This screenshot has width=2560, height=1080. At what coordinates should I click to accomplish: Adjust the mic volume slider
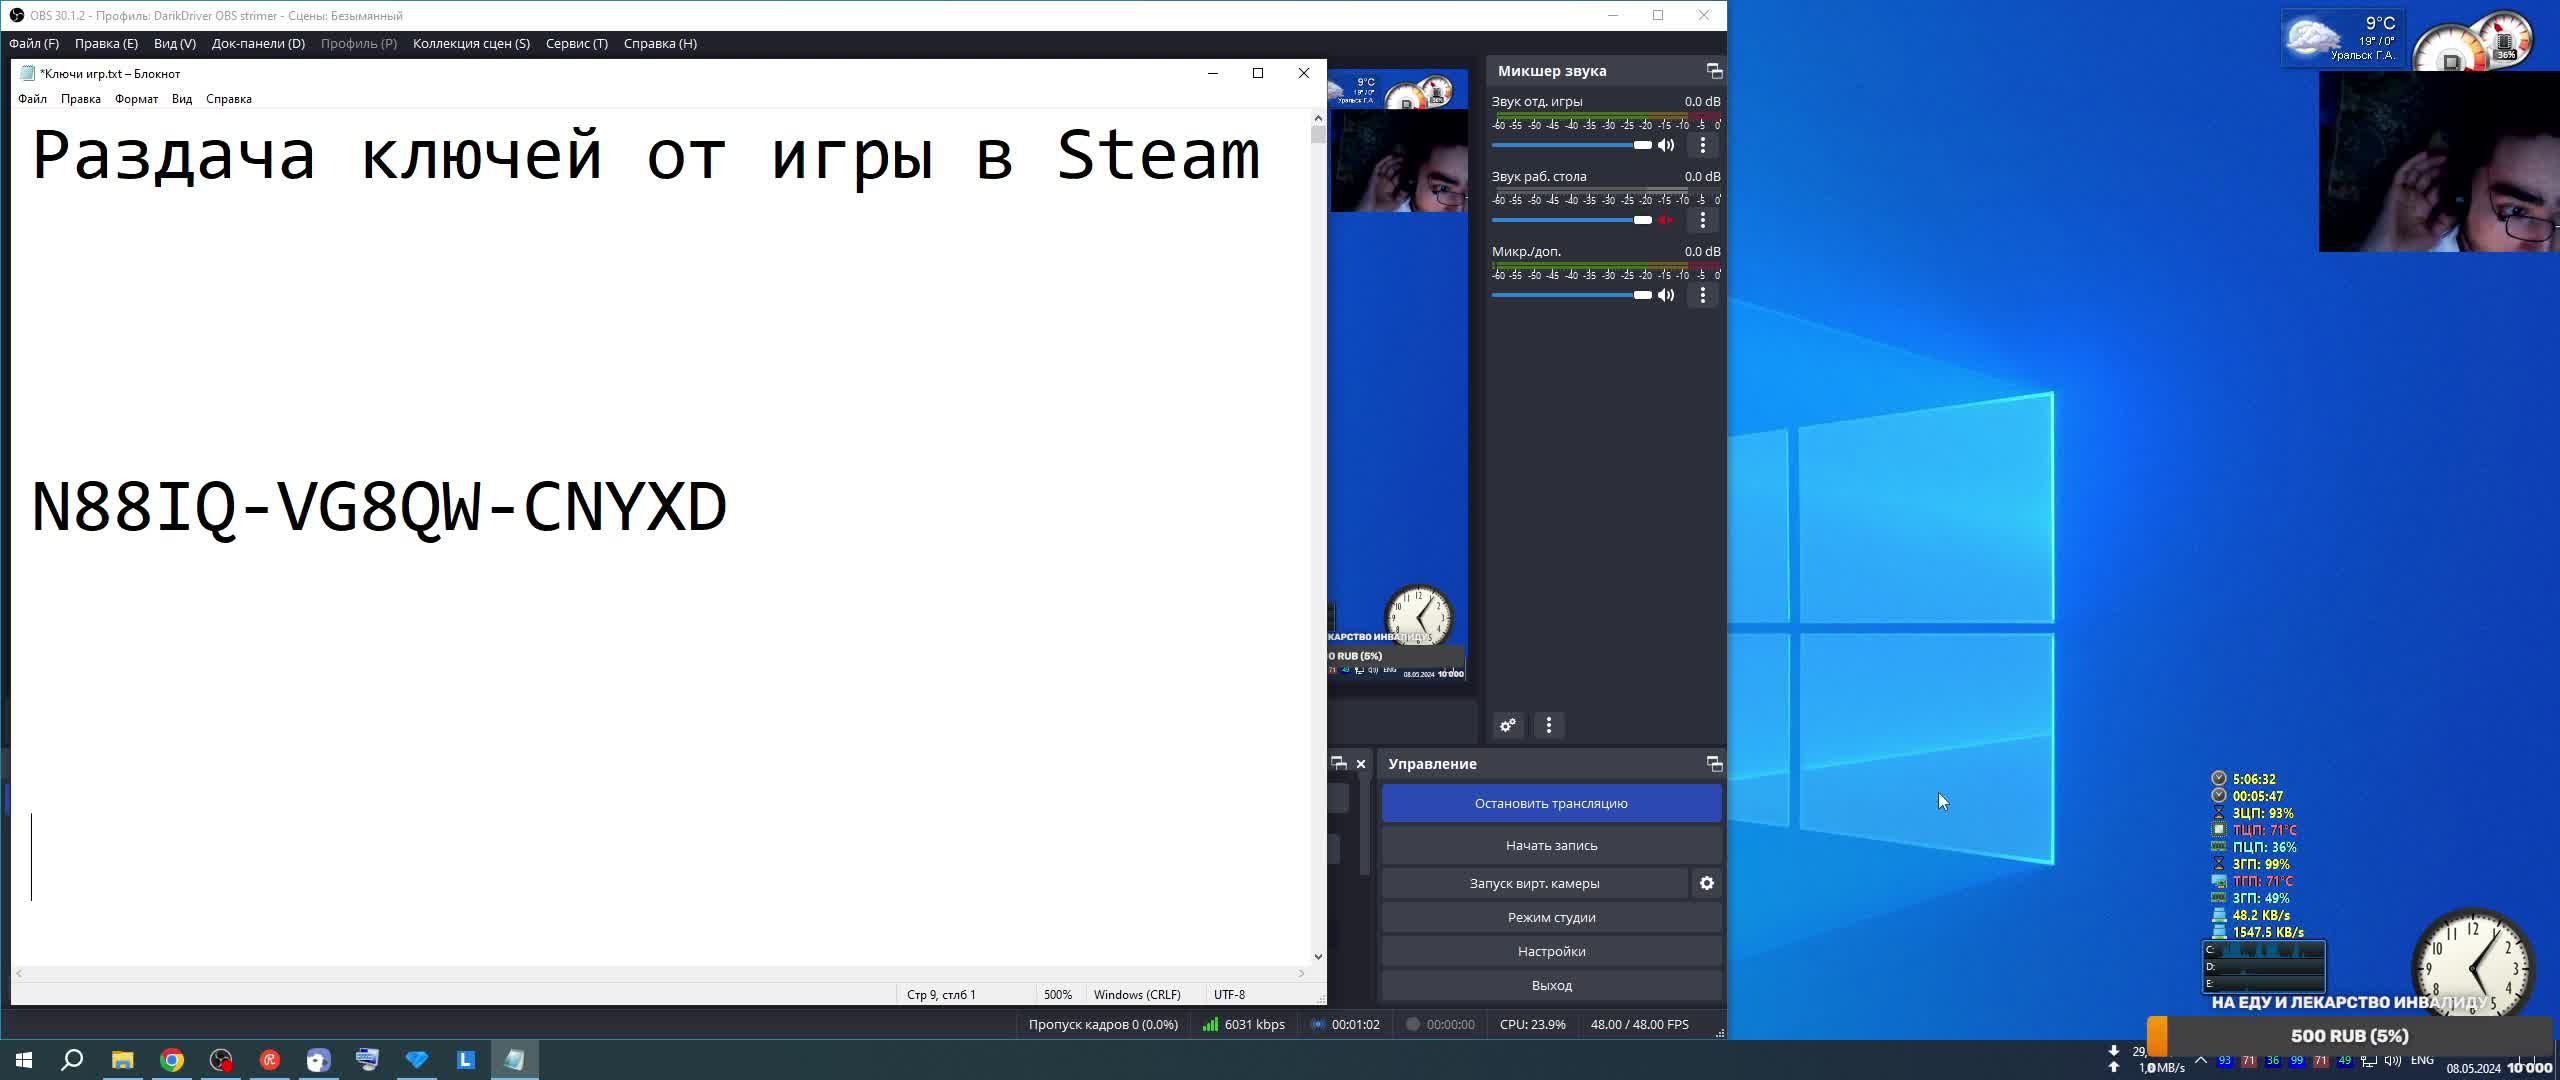[x=1642, y=295]
